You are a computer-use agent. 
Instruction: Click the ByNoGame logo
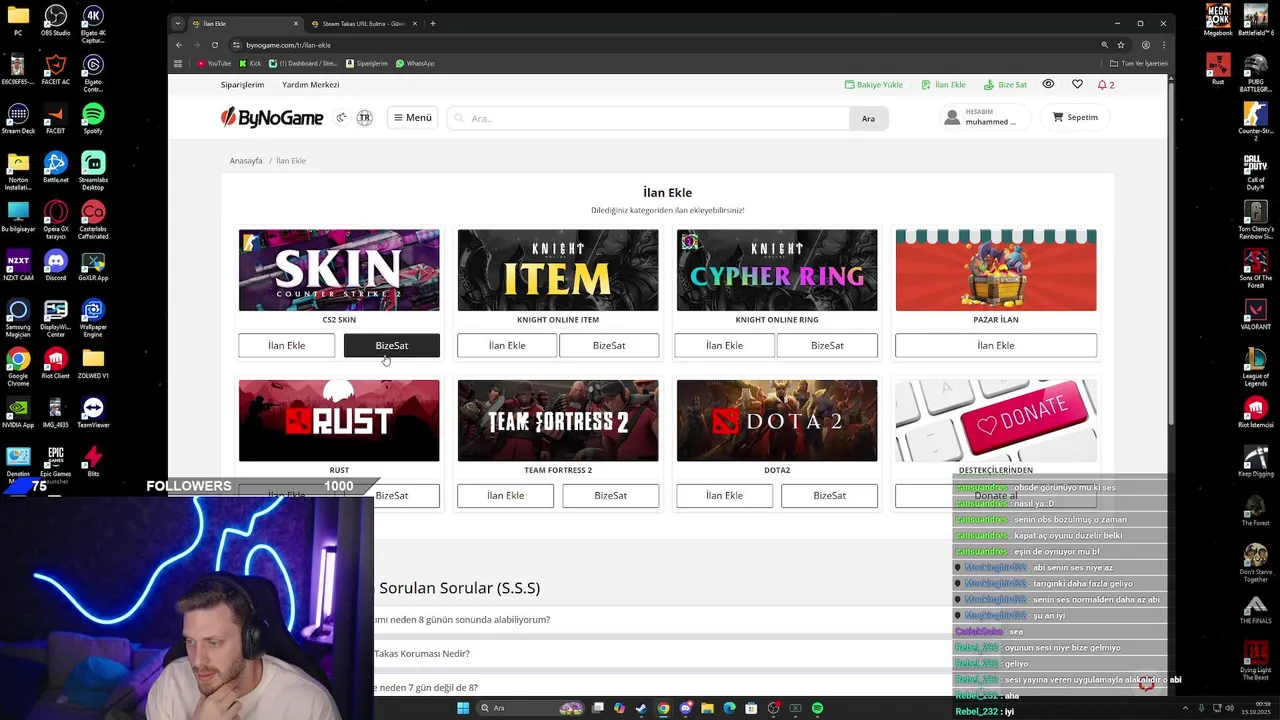coord(272,118)
